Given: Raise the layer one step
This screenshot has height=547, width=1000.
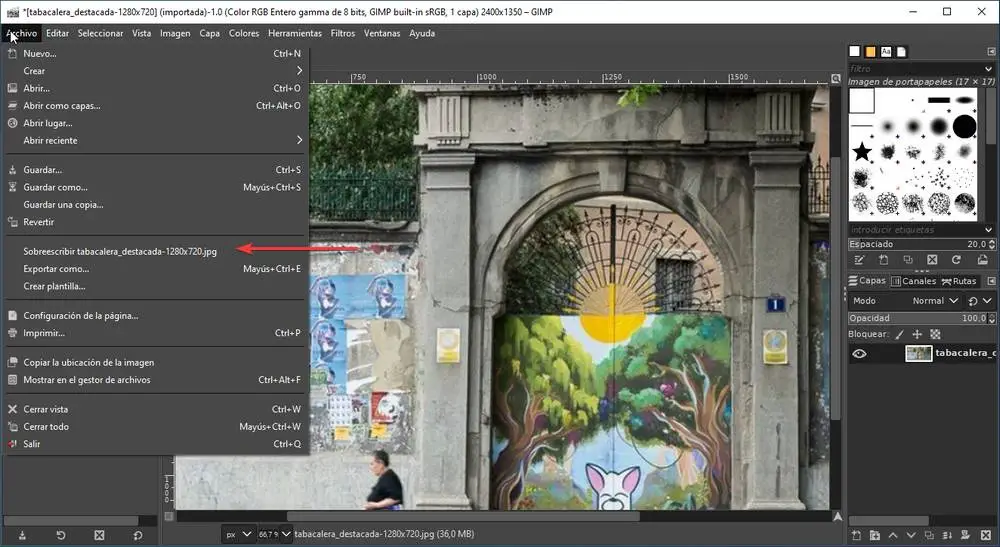Looking at the screenshot, I should click(x=893, y=536).
